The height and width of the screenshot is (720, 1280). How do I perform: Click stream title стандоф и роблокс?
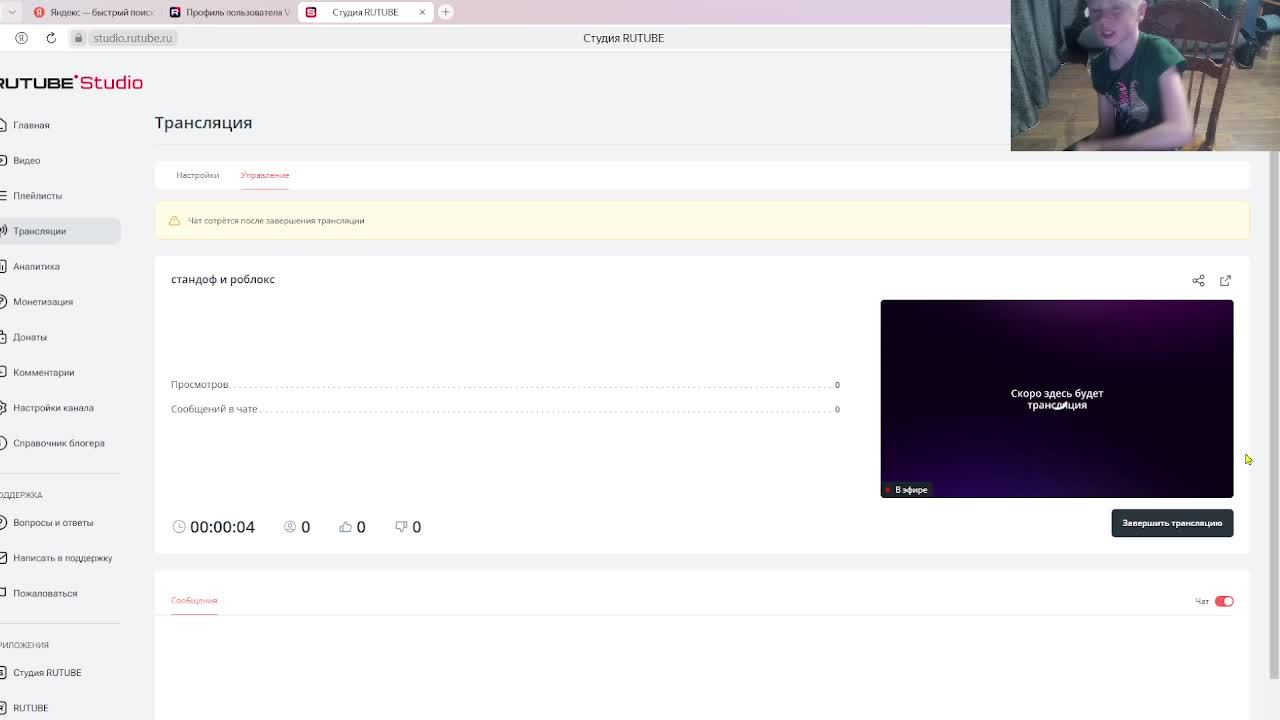pos(223,279)
